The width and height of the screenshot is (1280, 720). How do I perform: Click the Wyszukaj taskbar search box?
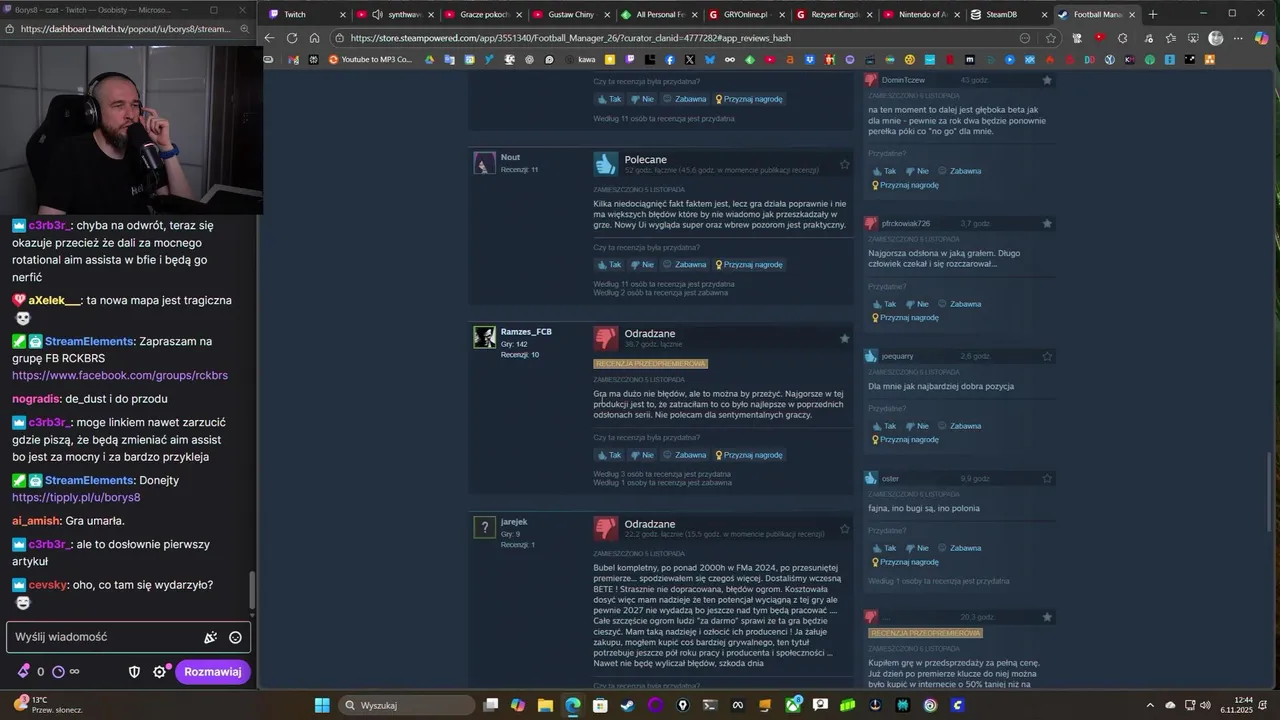point(407,705)
